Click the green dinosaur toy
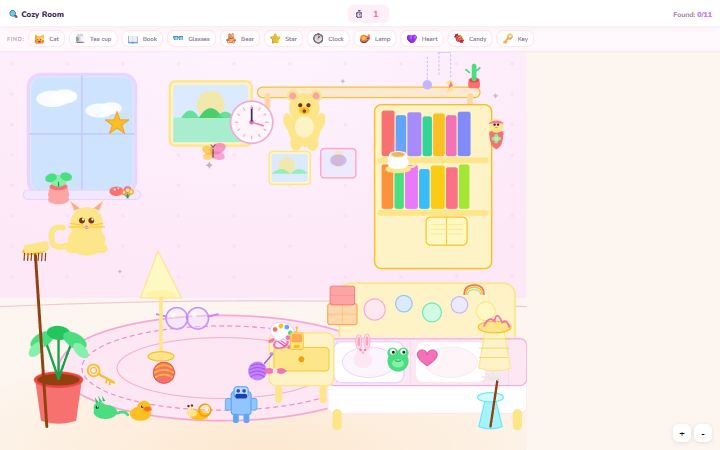The image size is (720, 450). 109,409
